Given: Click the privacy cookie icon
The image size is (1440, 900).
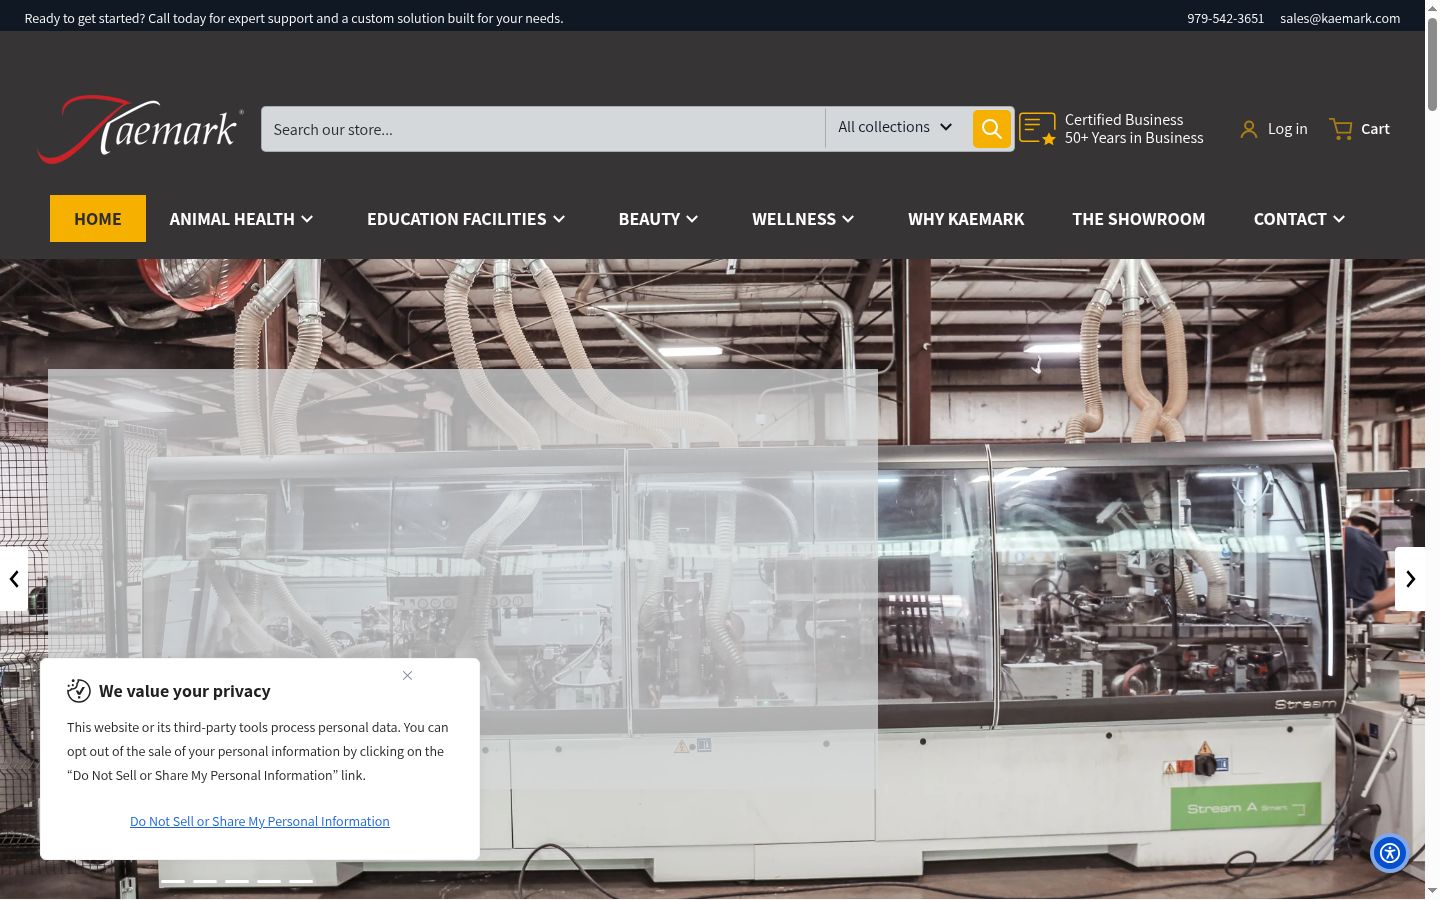Looking at the screenshot, I should 79,690.
